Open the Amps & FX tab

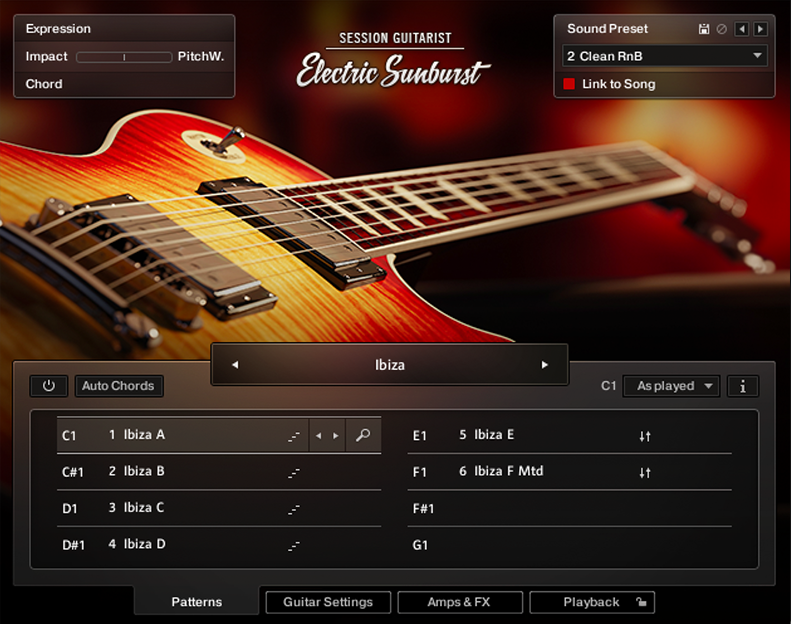pyautogui.click(x=459, y=602)
